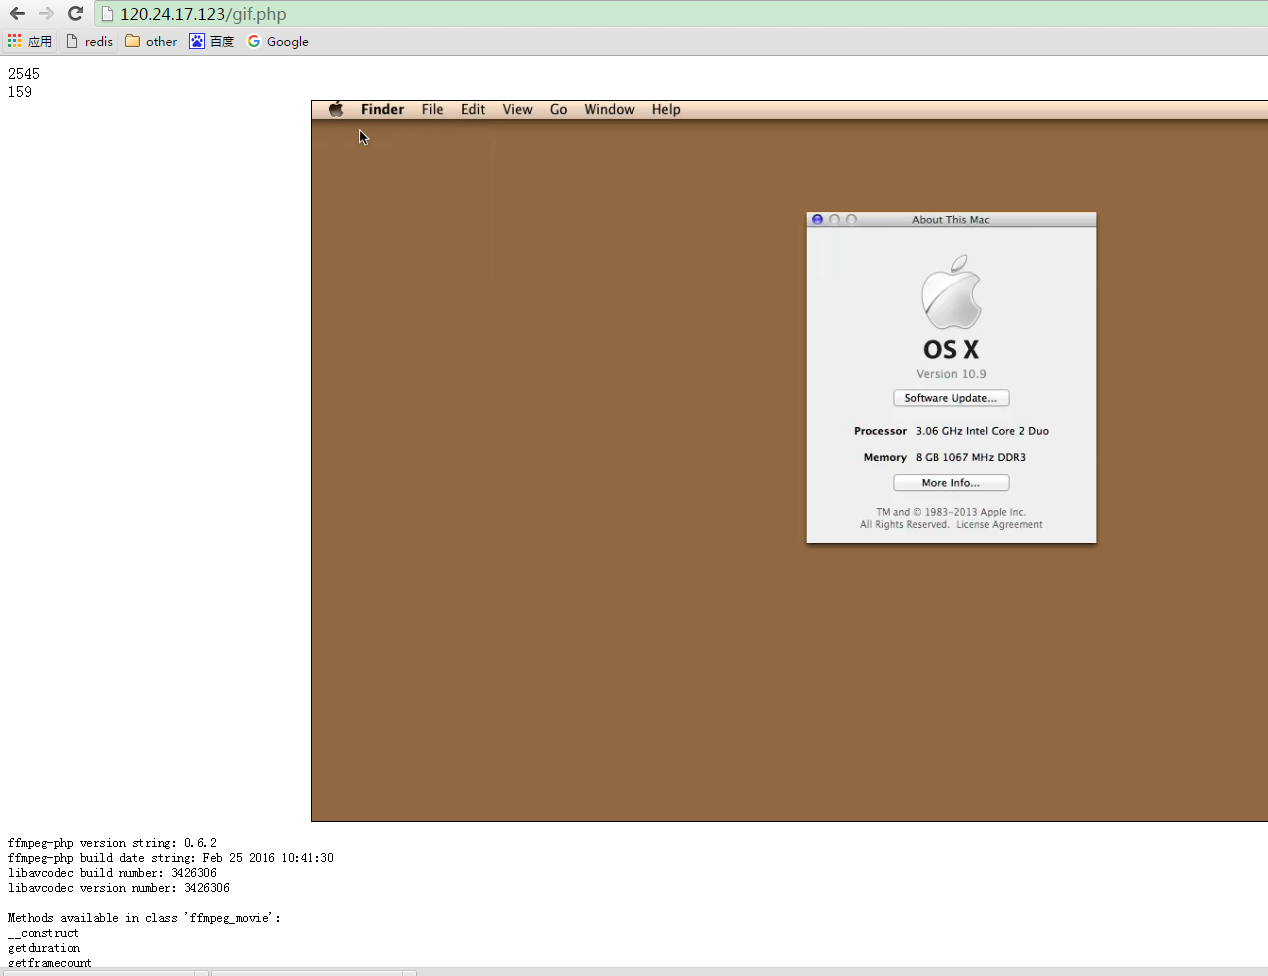Click the browser forward arrow
The image size is (1268, 976).
coord(46,14)
